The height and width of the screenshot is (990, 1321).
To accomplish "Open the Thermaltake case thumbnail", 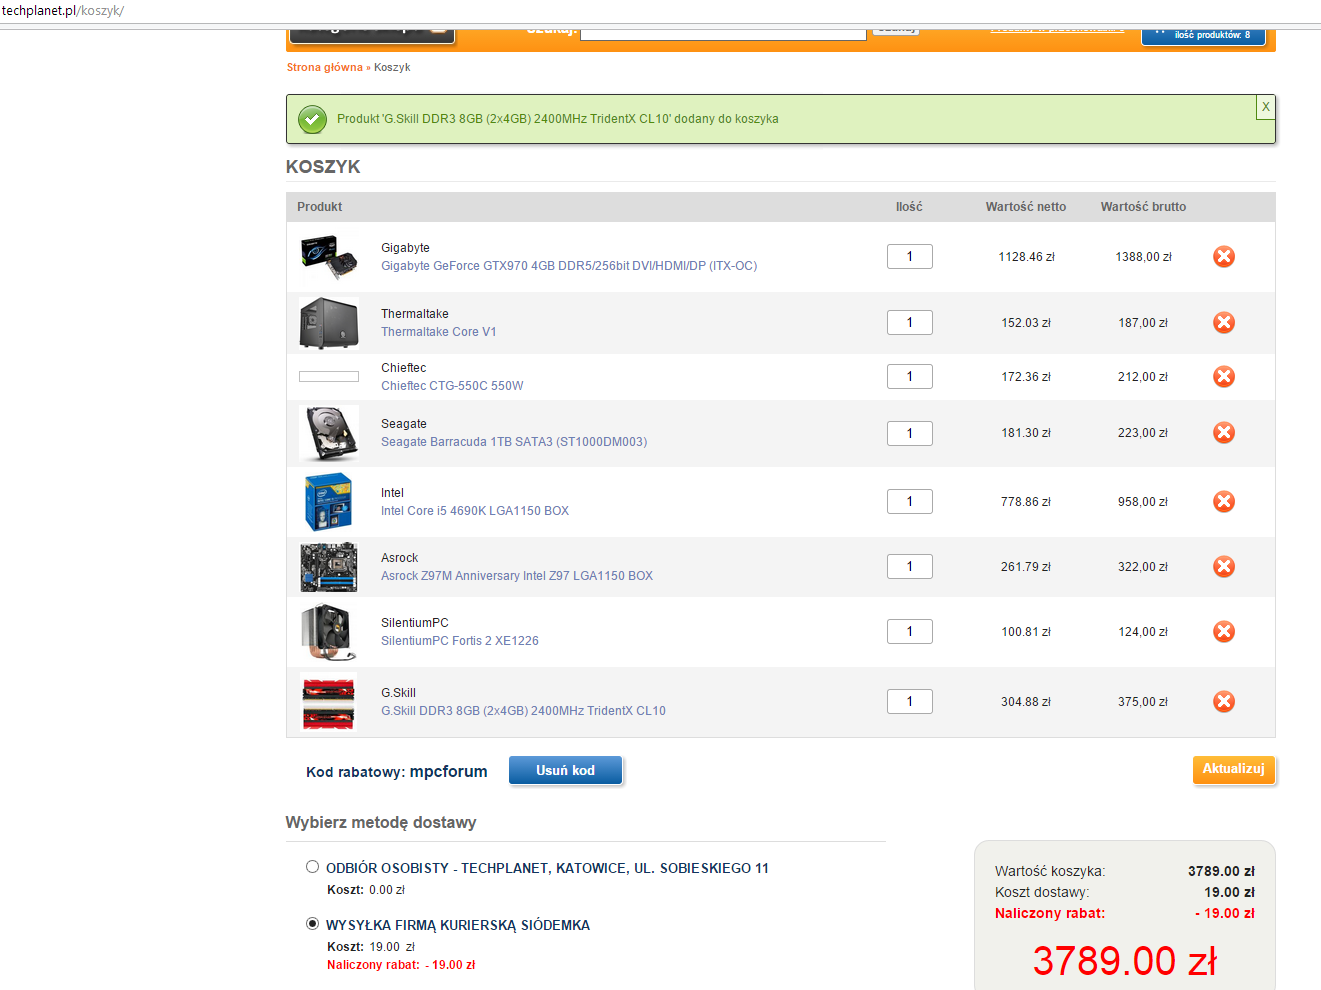I will coord(329,323).
